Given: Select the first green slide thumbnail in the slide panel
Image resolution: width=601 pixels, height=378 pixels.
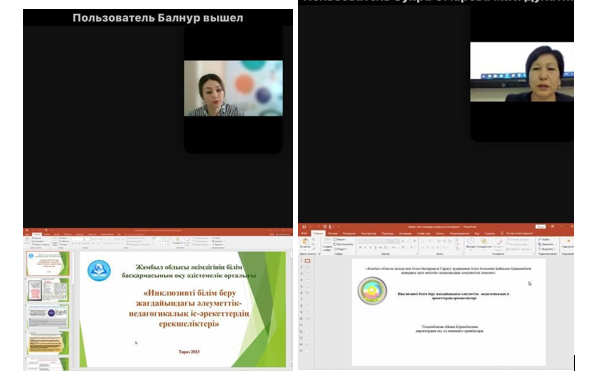Looking at the screenshot, I should 48,263.
